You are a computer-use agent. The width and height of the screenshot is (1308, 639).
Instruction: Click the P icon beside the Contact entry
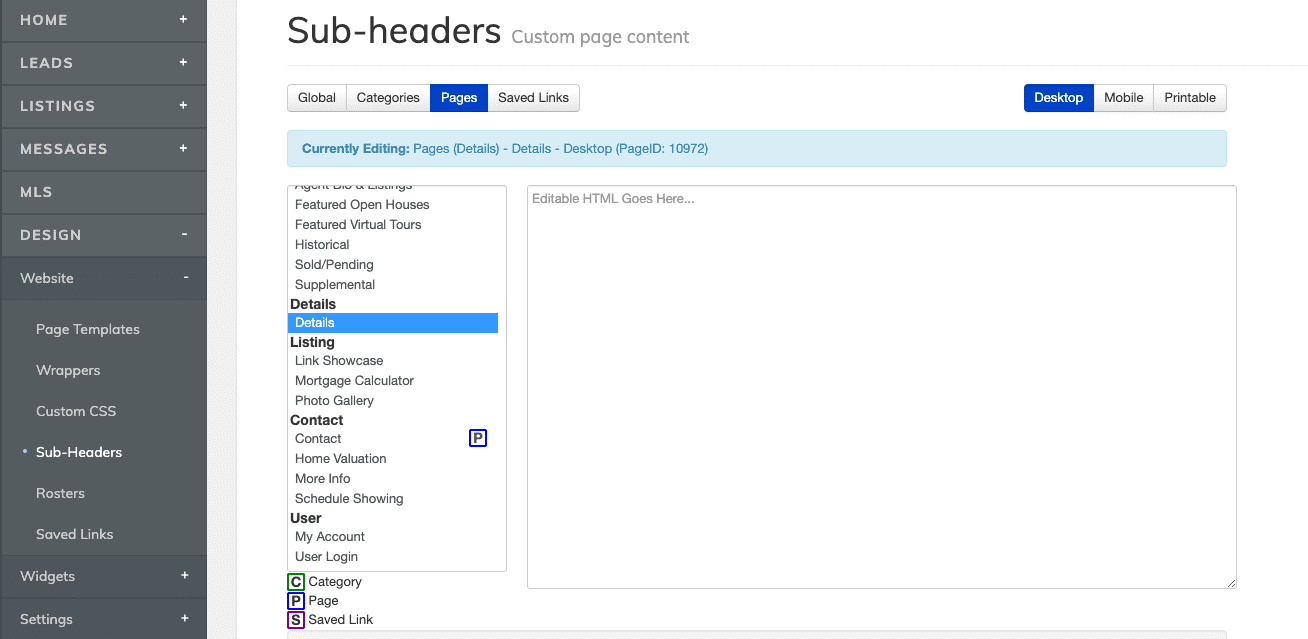pyautogui.click(x=477, y=437)
